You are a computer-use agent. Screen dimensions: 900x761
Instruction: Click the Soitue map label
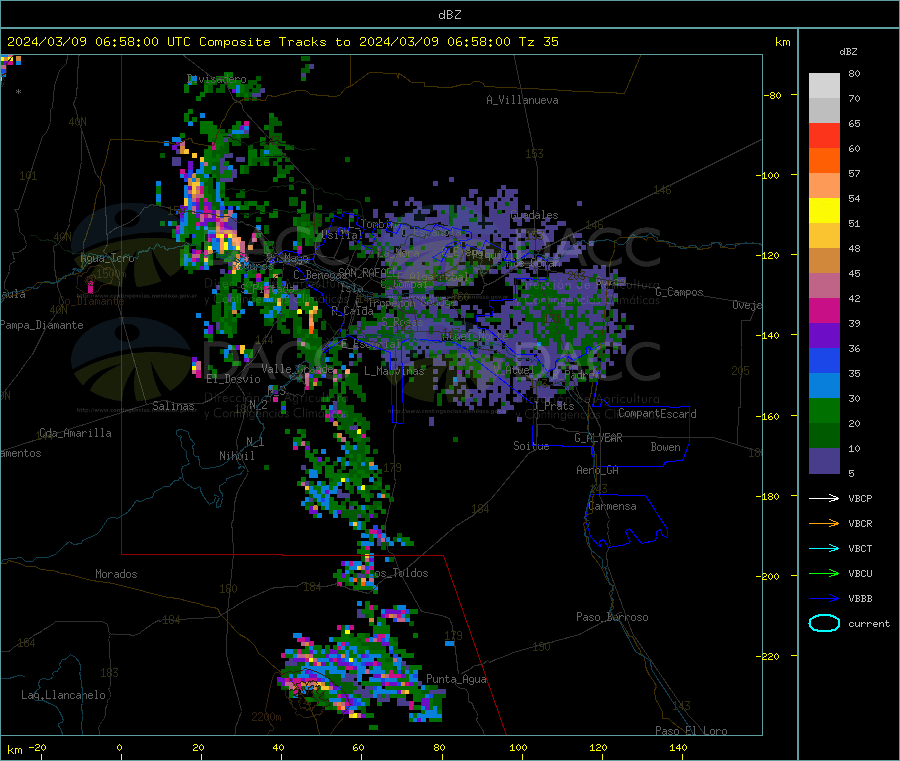click(531, 446)
